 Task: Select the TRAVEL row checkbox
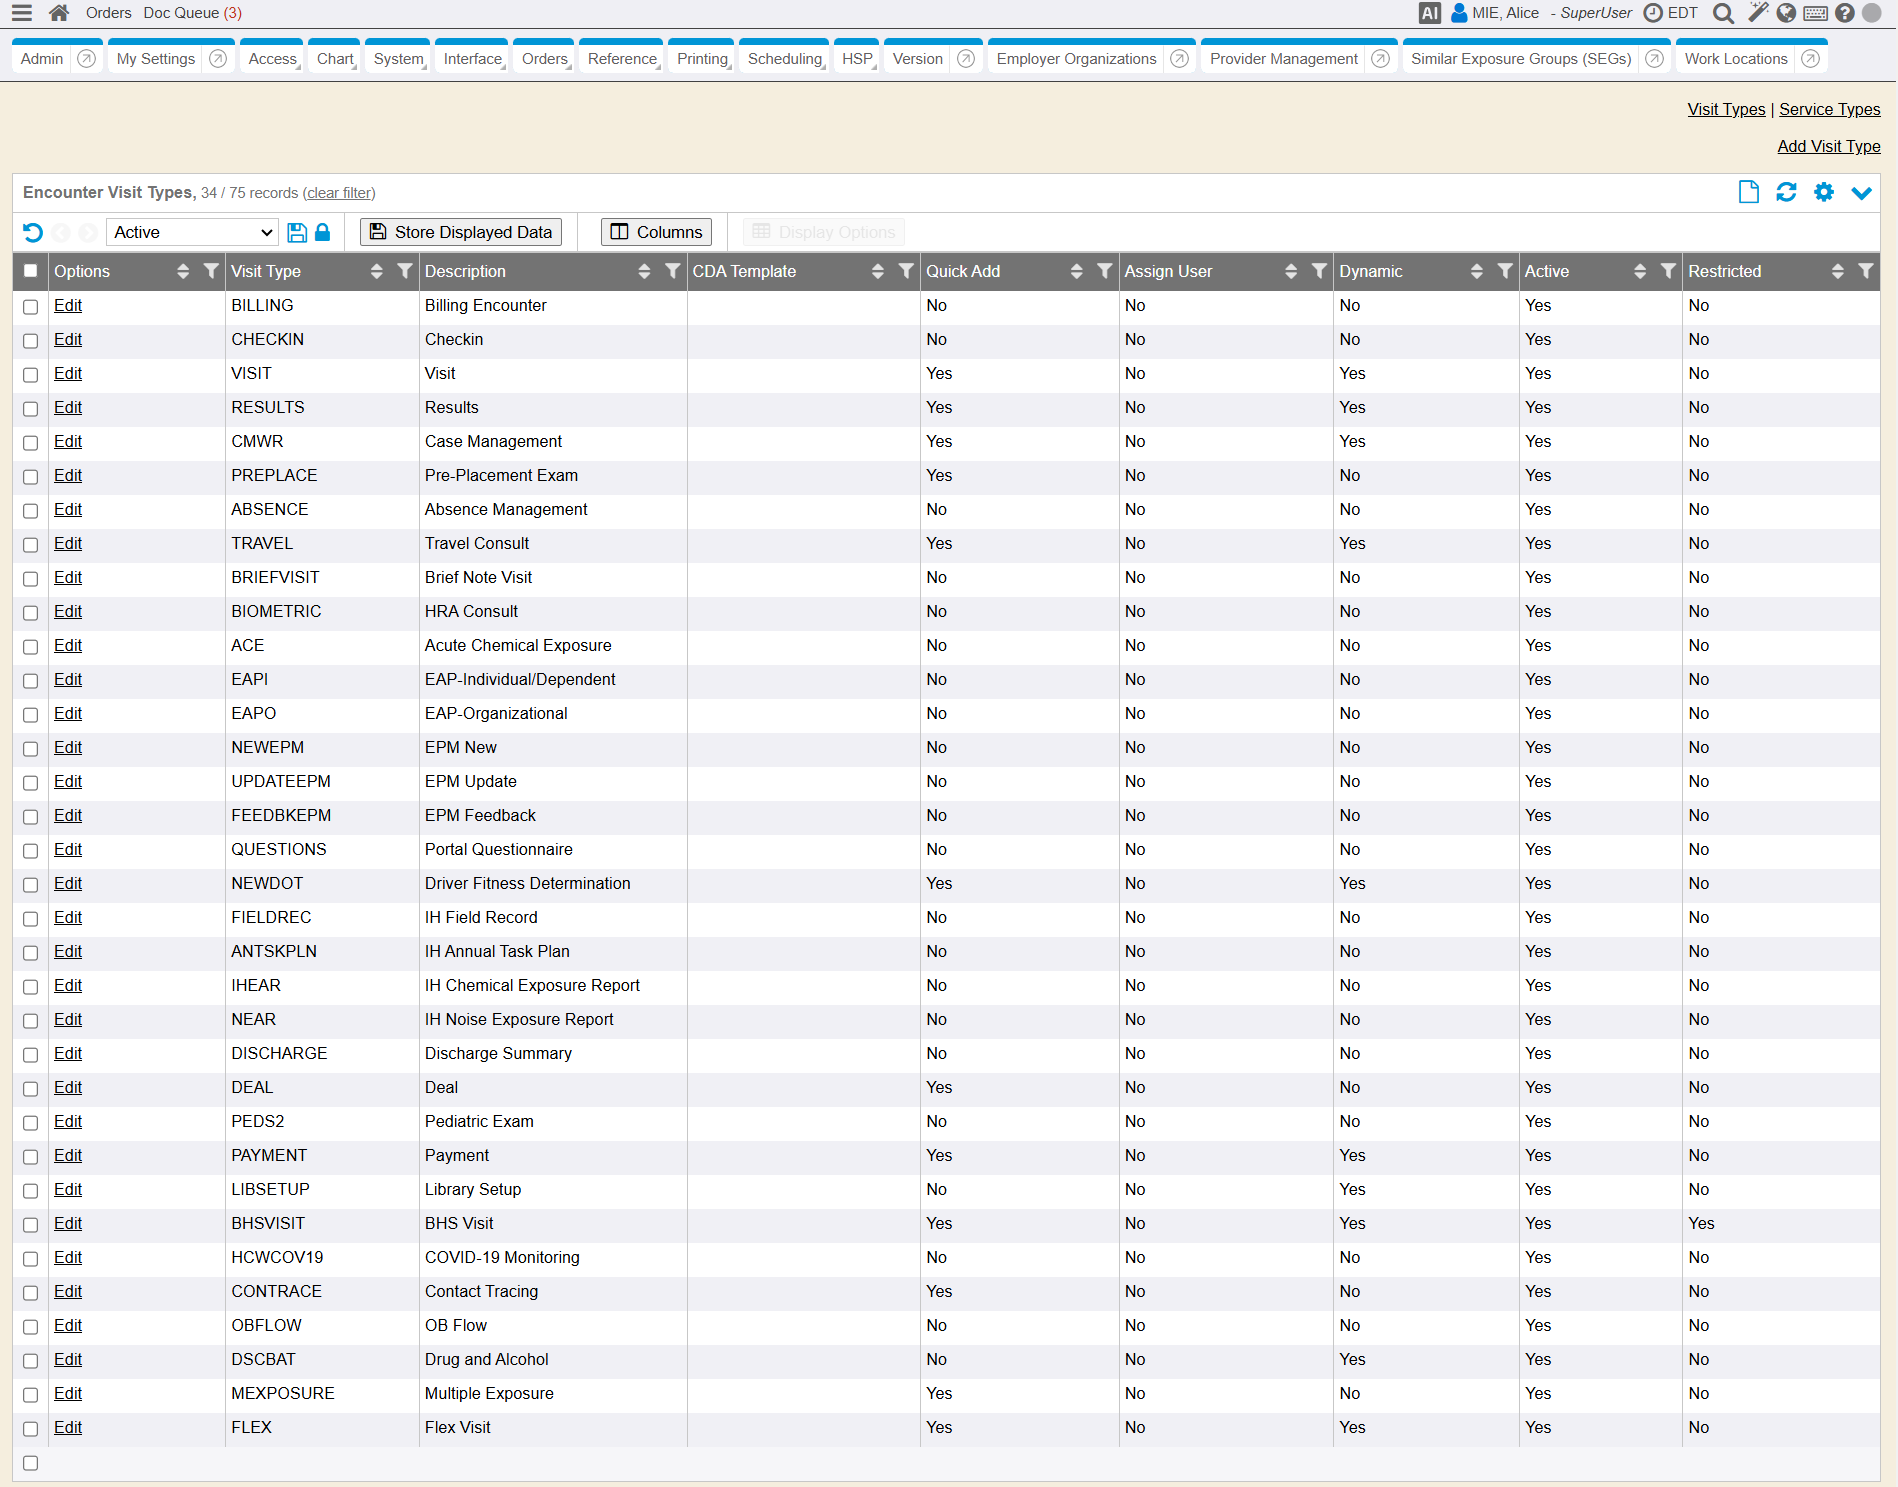[x=31, y=545]
